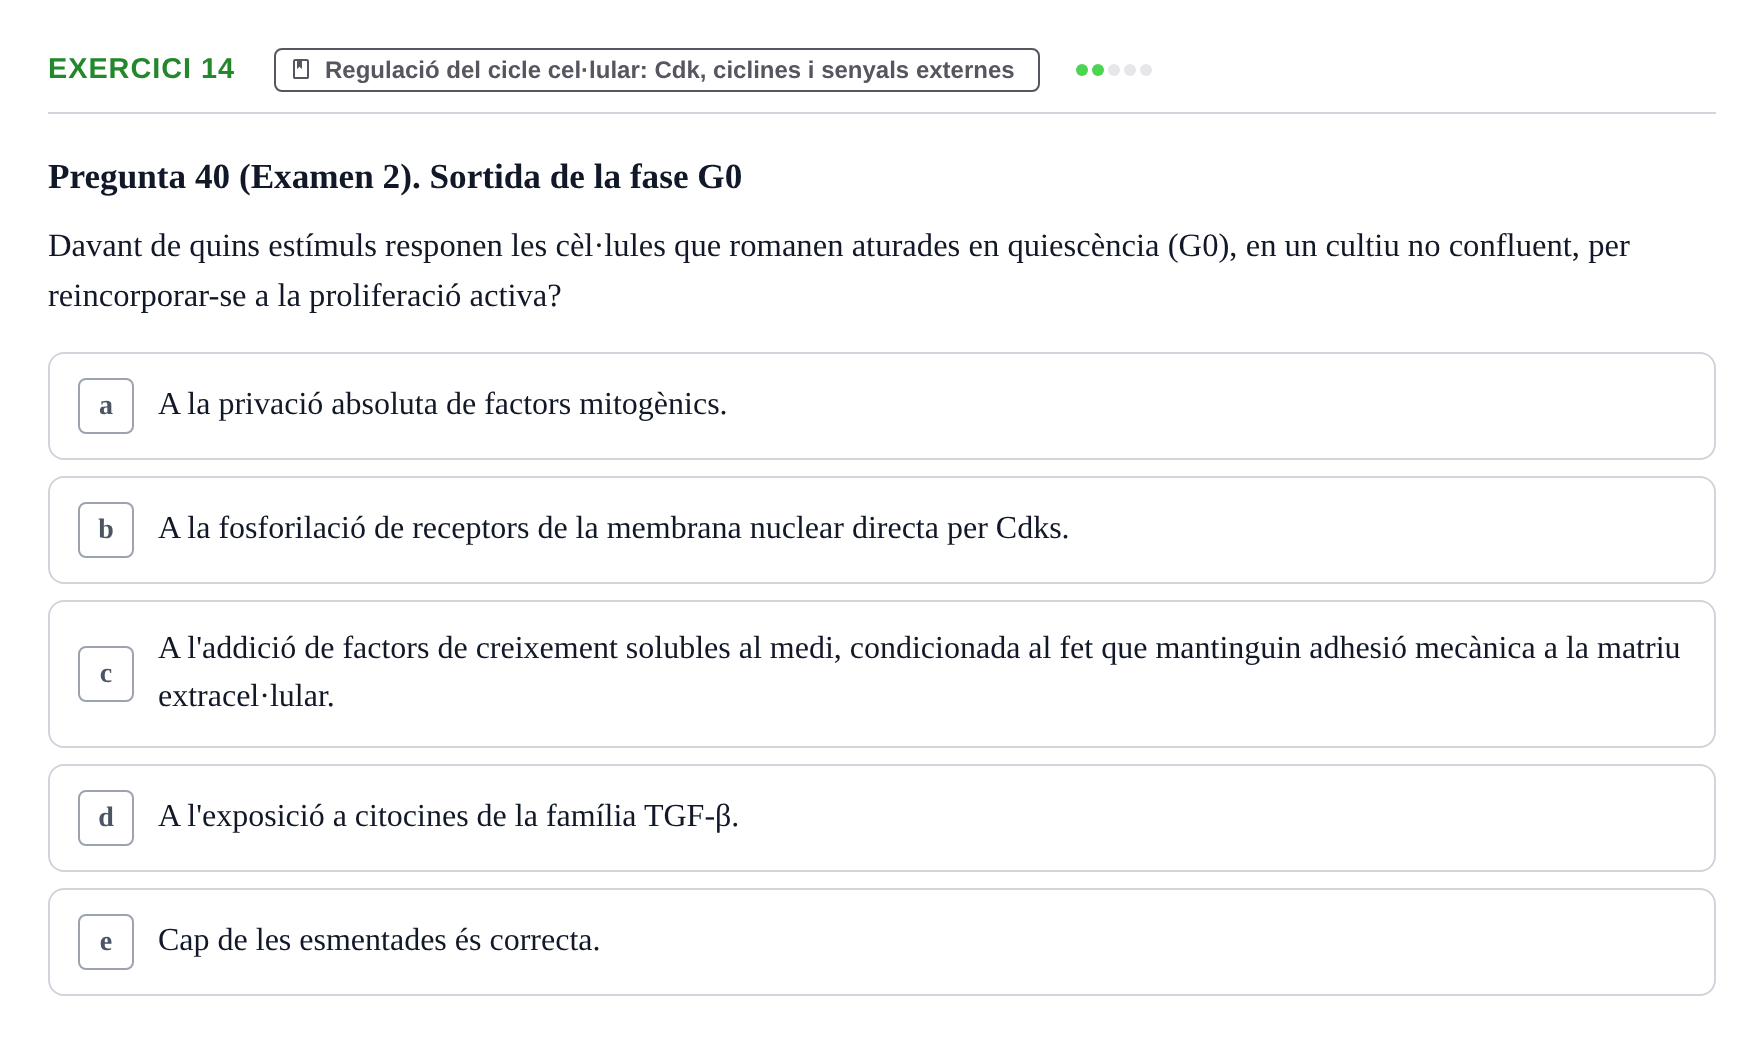1764x1046 pixels.
Task: Click the Pregunta 40 Sortida de la fase G0 title
Action: tap(395, 177)
